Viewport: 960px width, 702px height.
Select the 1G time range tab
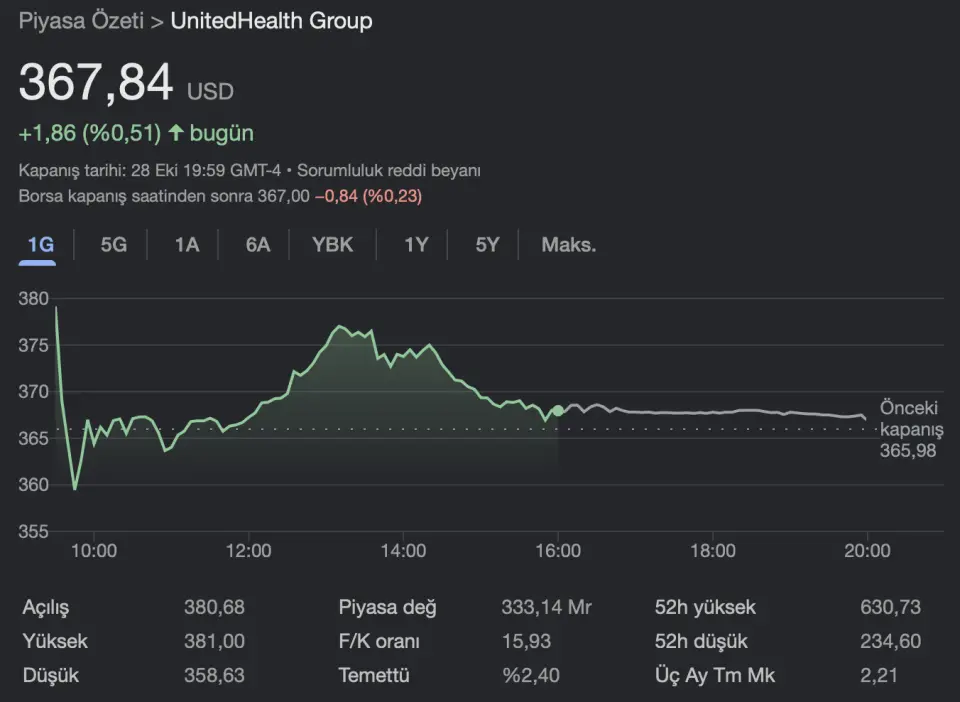point(40,245)
